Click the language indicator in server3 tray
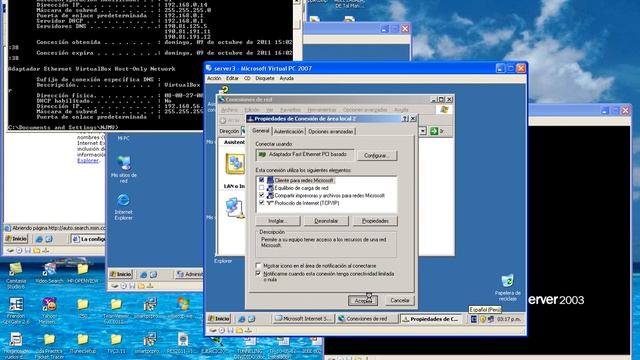 click(473, 319)
